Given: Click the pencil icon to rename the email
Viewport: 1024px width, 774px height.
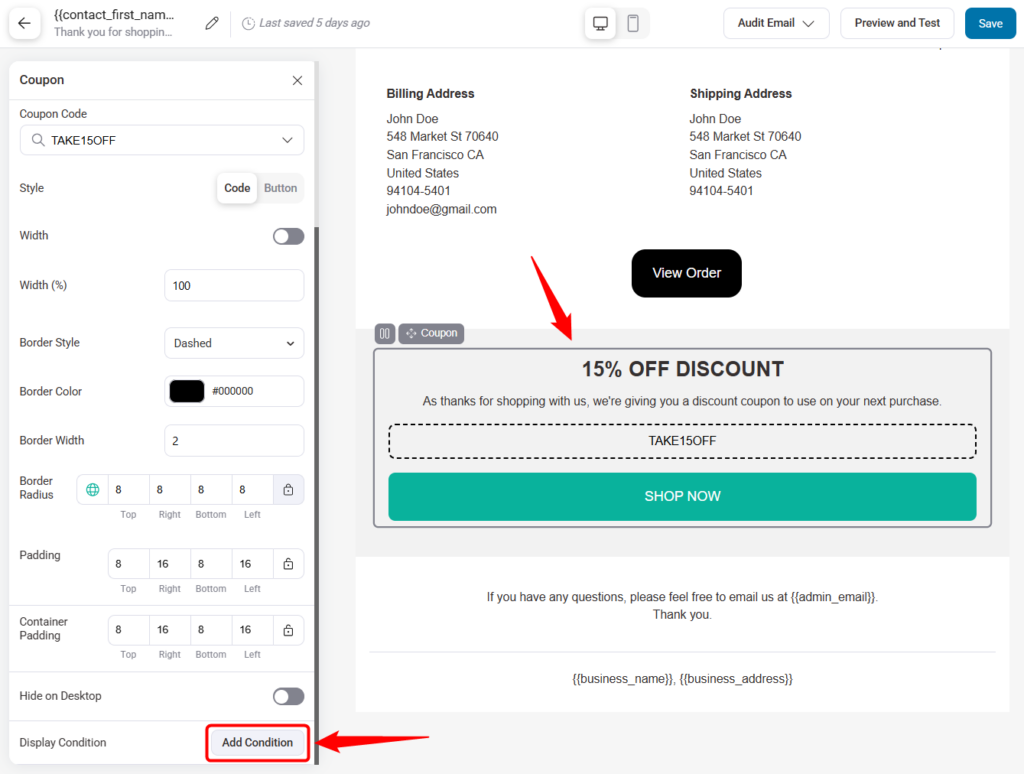Looking at the screenshot, I should pyautogui.click(x=211, y=22).
